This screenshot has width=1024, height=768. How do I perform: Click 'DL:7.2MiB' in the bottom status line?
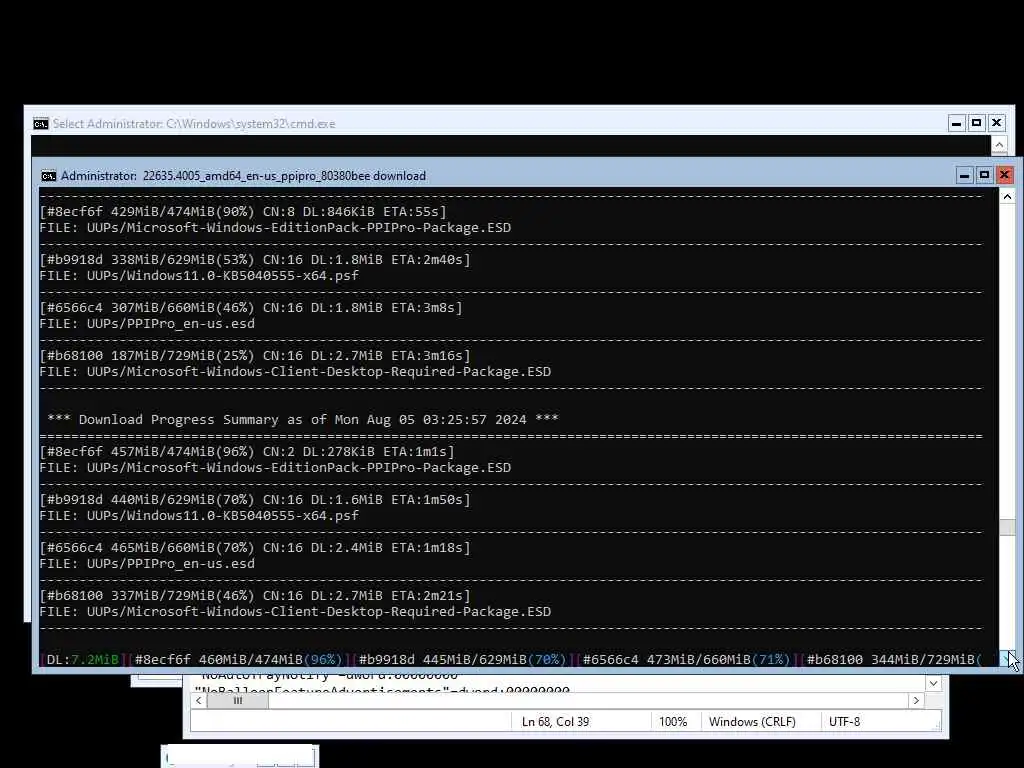coord(83,660)
